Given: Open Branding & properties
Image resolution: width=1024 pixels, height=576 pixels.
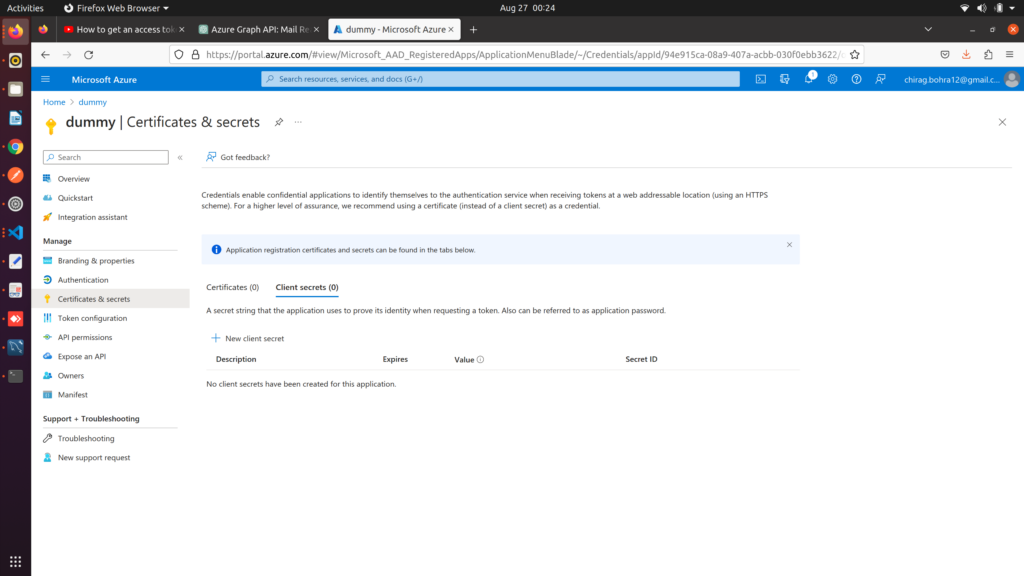Looking at the screenshot, I should [x=95, y=261].
